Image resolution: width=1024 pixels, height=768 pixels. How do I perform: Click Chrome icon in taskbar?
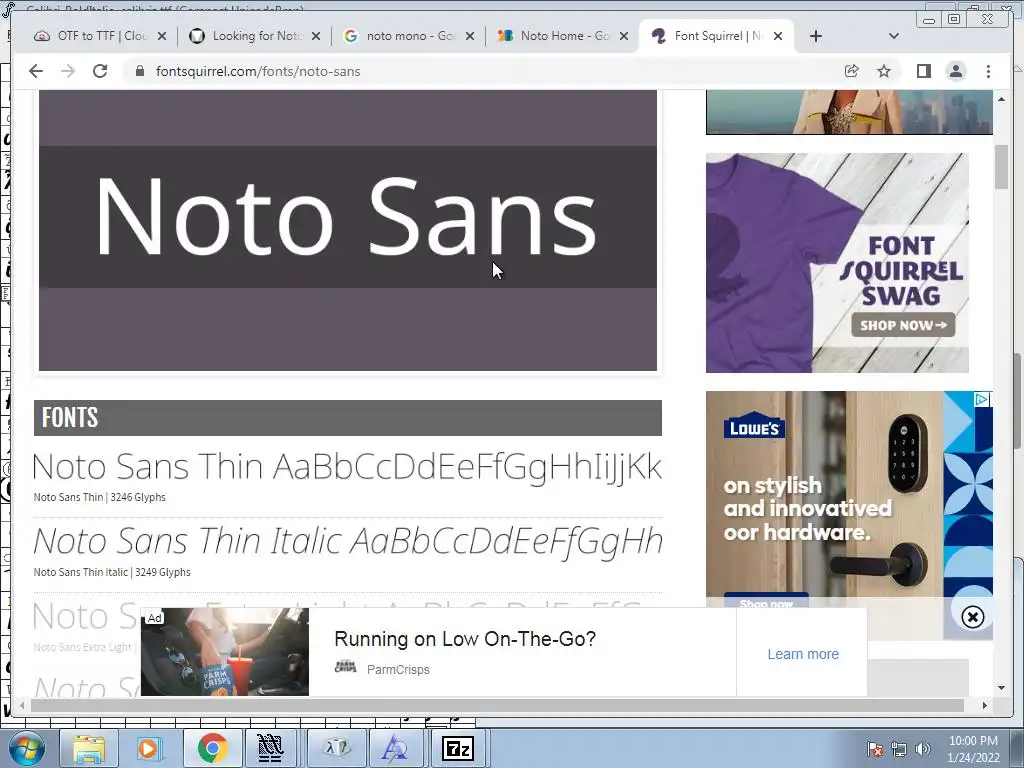(212, 748)
